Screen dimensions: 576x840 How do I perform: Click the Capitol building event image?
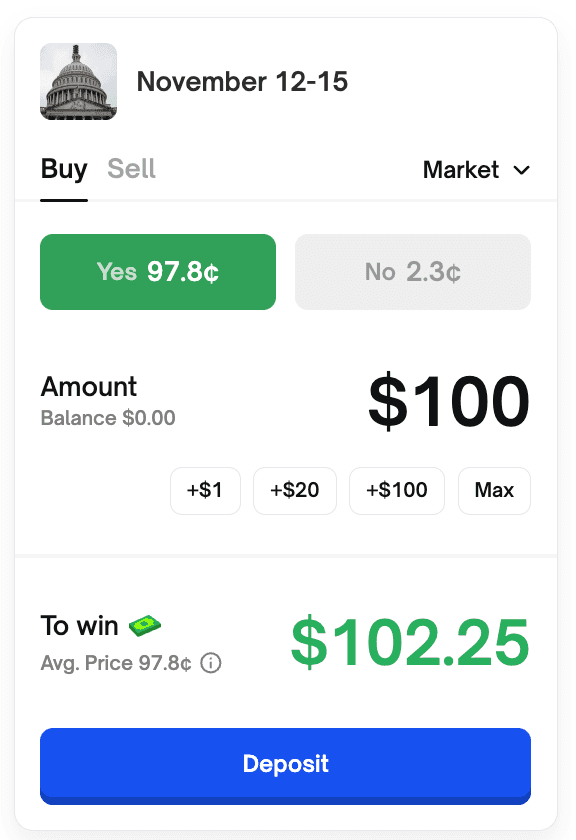pyautogui.click(x=78, y=81)
